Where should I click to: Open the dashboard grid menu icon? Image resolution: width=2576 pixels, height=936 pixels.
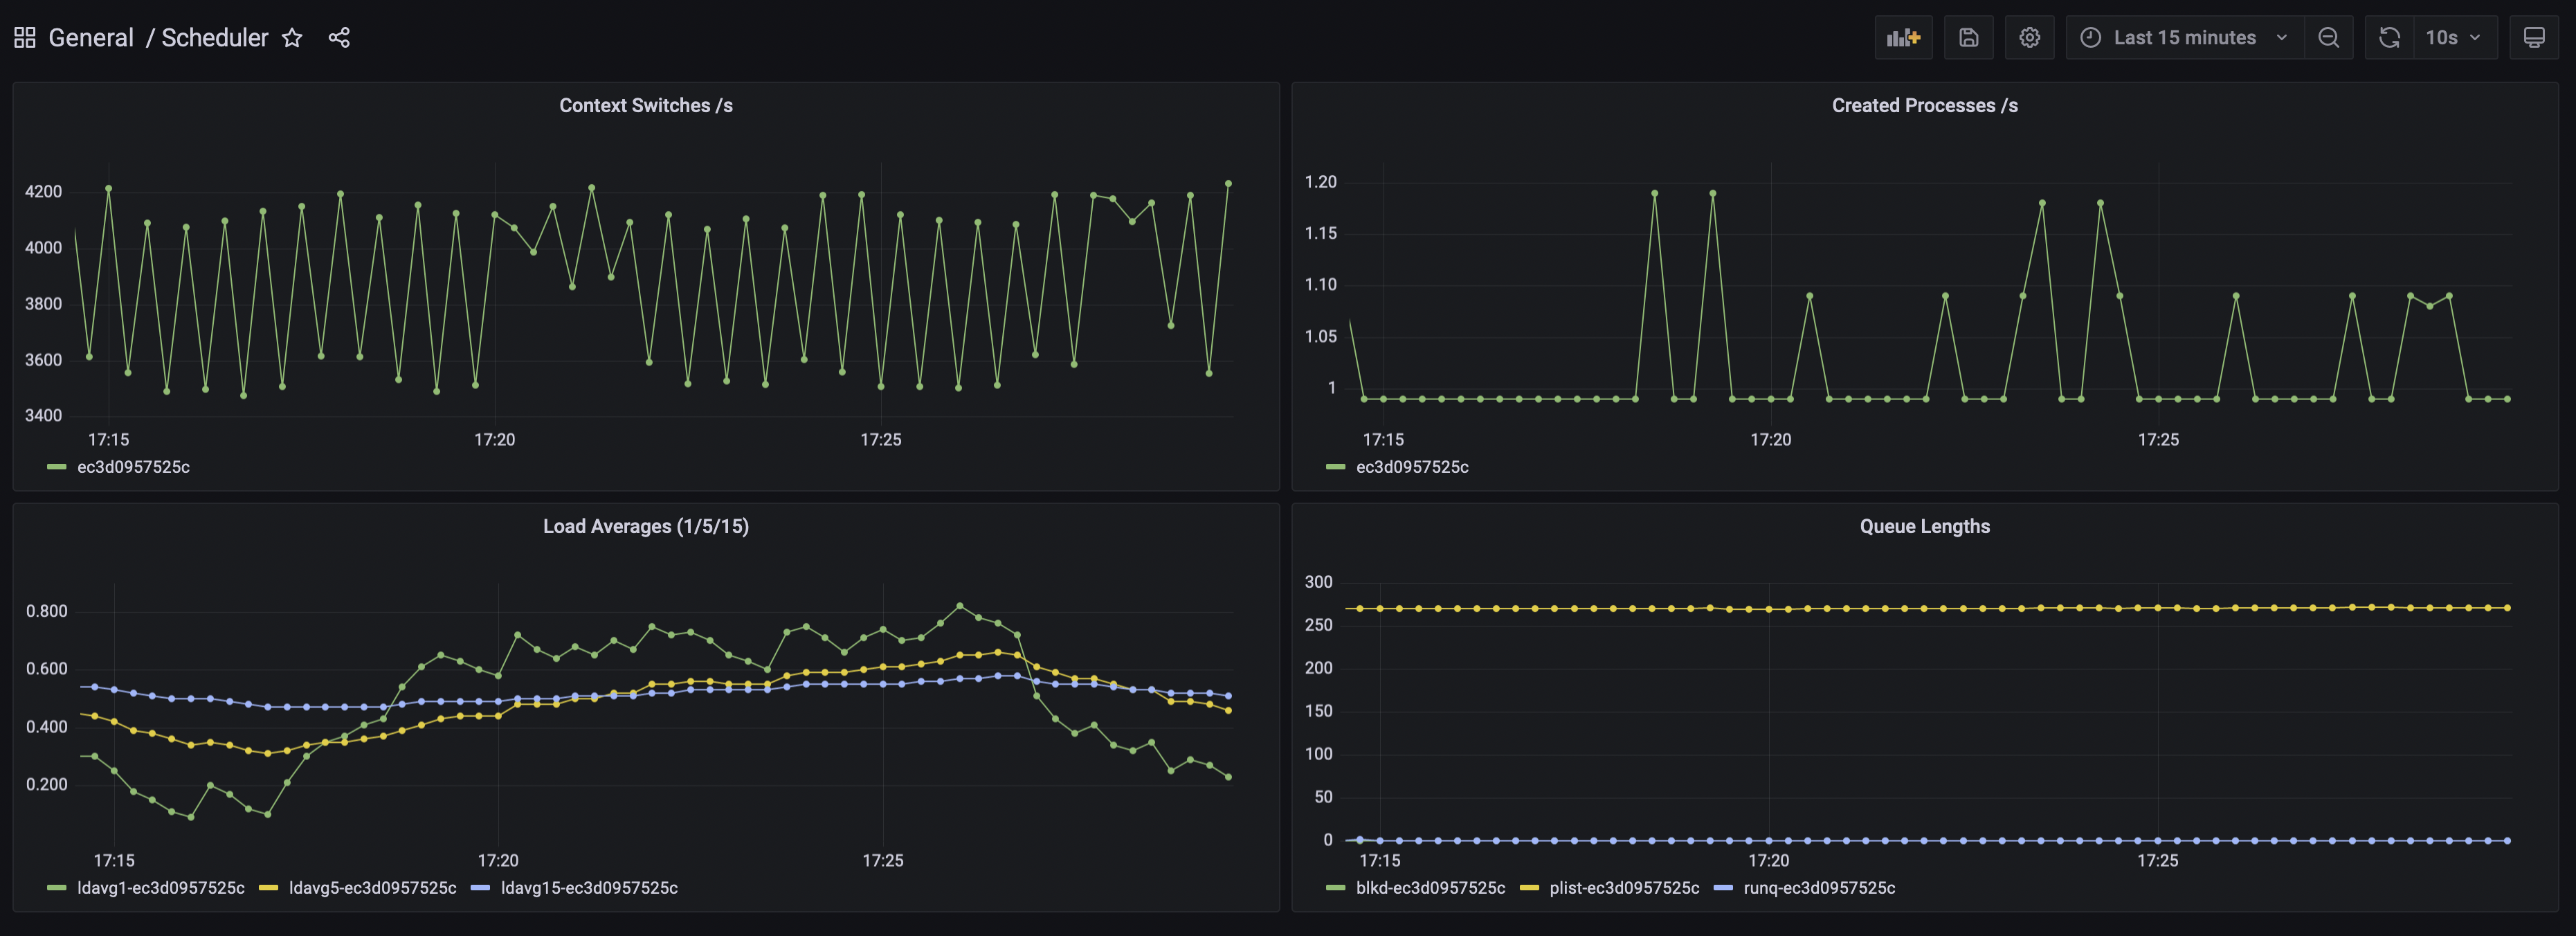25,38
